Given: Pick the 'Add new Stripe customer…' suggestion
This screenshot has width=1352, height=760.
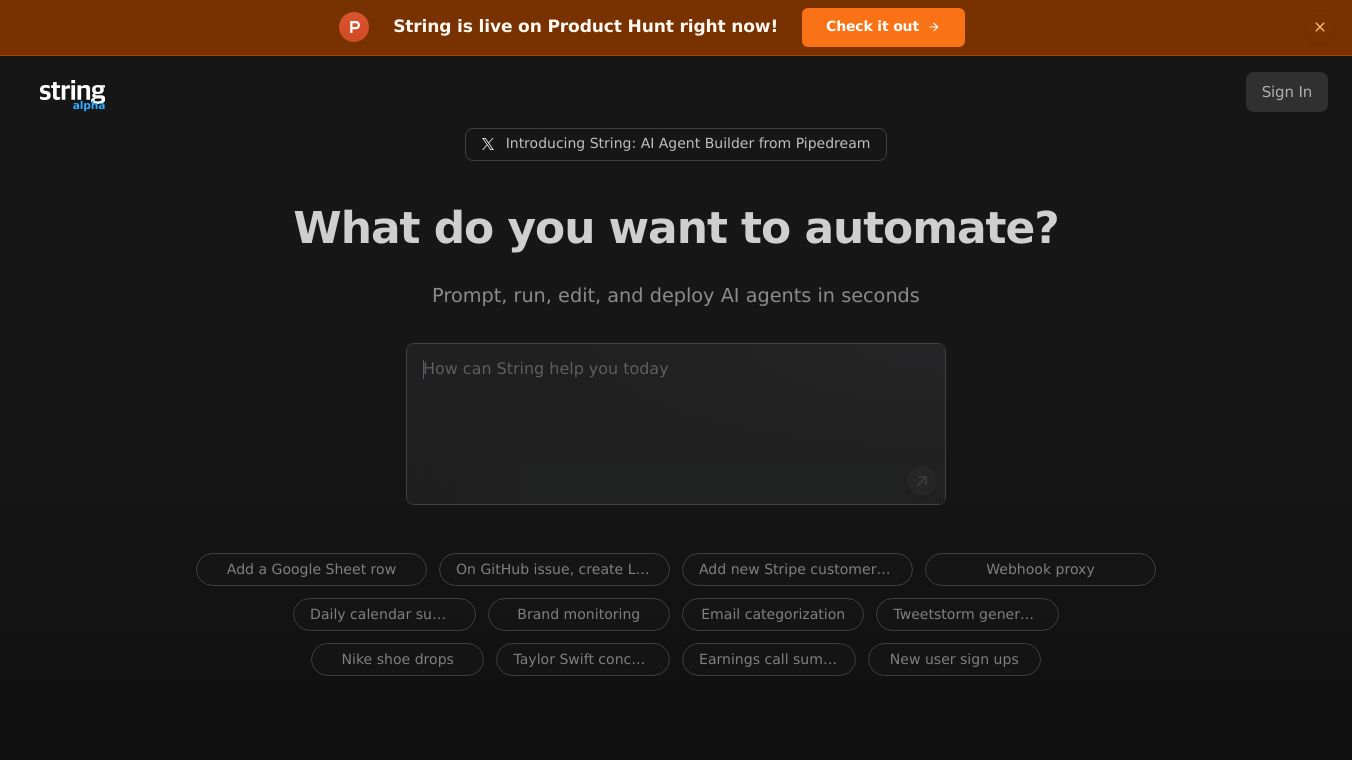Looking at the screenshot, I should point(797,569).
